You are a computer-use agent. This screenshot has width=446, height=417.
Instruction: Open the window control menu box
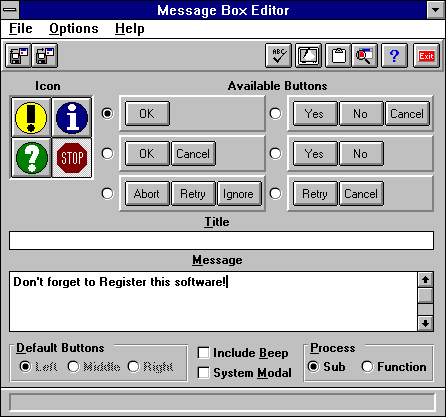[11, 10]
